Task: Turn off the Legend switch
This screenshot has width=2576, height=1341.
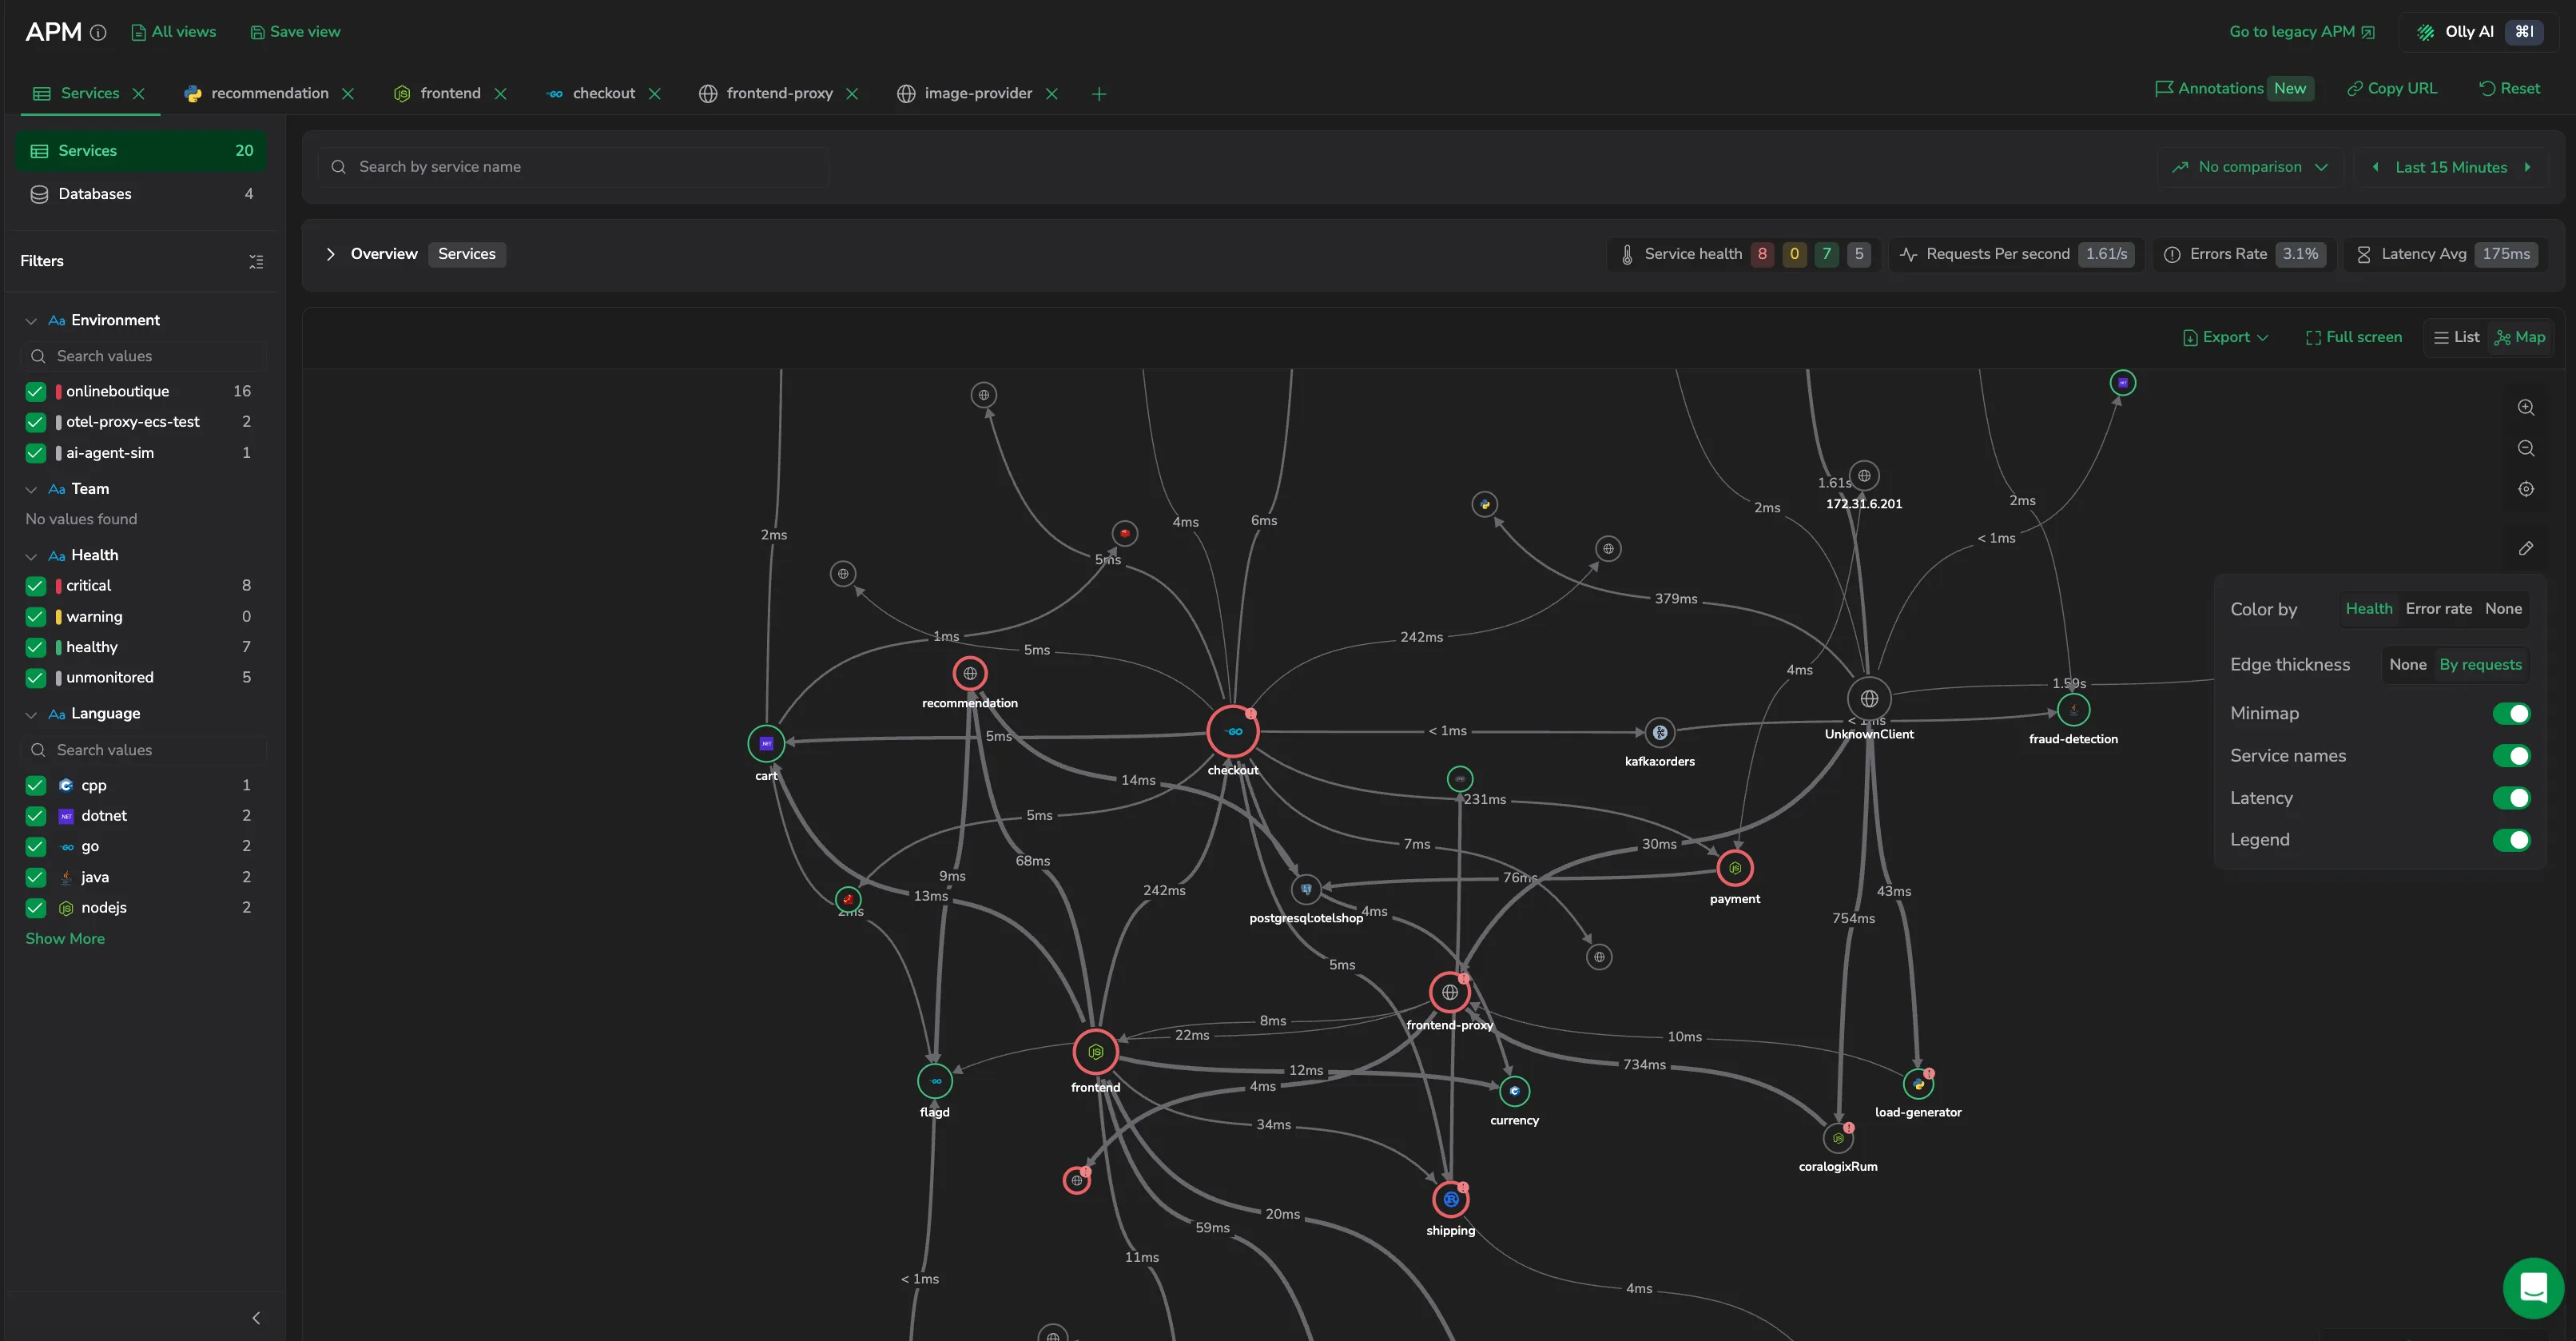Action: (2511, 840)
